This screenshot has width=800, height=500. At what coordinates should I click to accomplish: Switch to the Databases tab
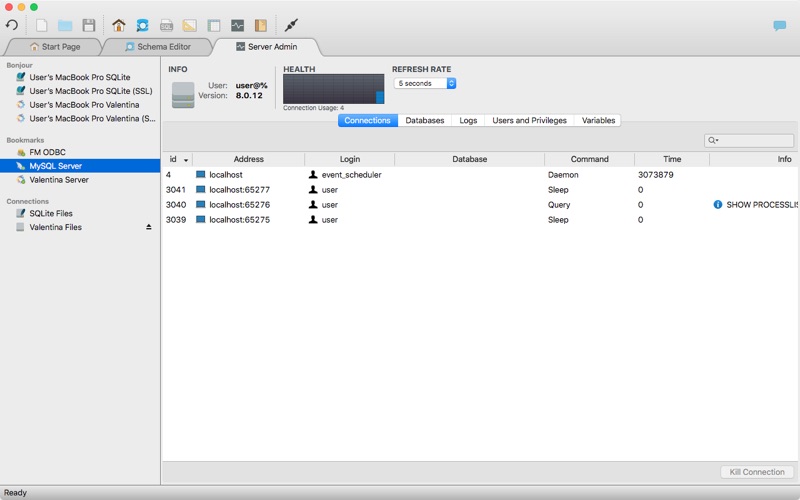424,120
